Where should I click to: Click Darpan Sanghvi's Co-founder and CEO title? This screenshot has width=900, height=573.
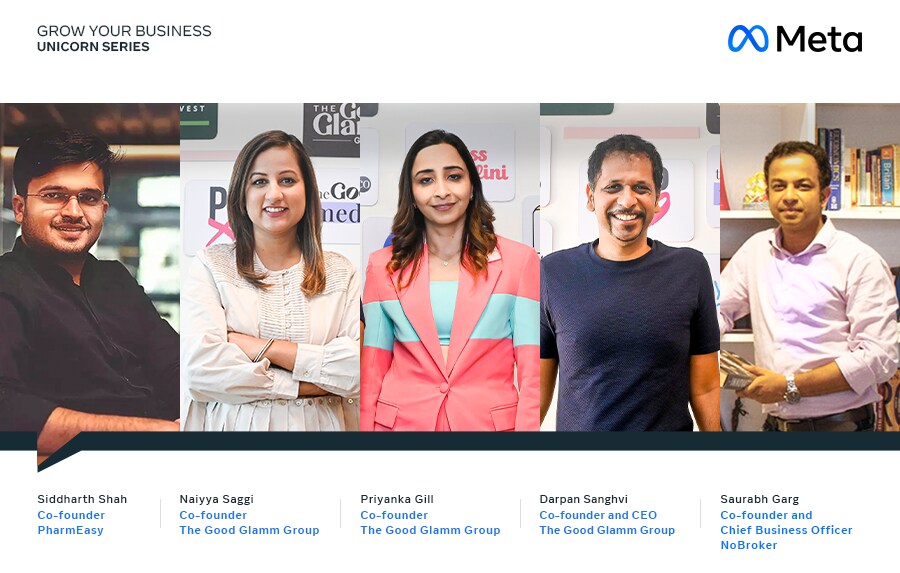[x=598, y=515]
